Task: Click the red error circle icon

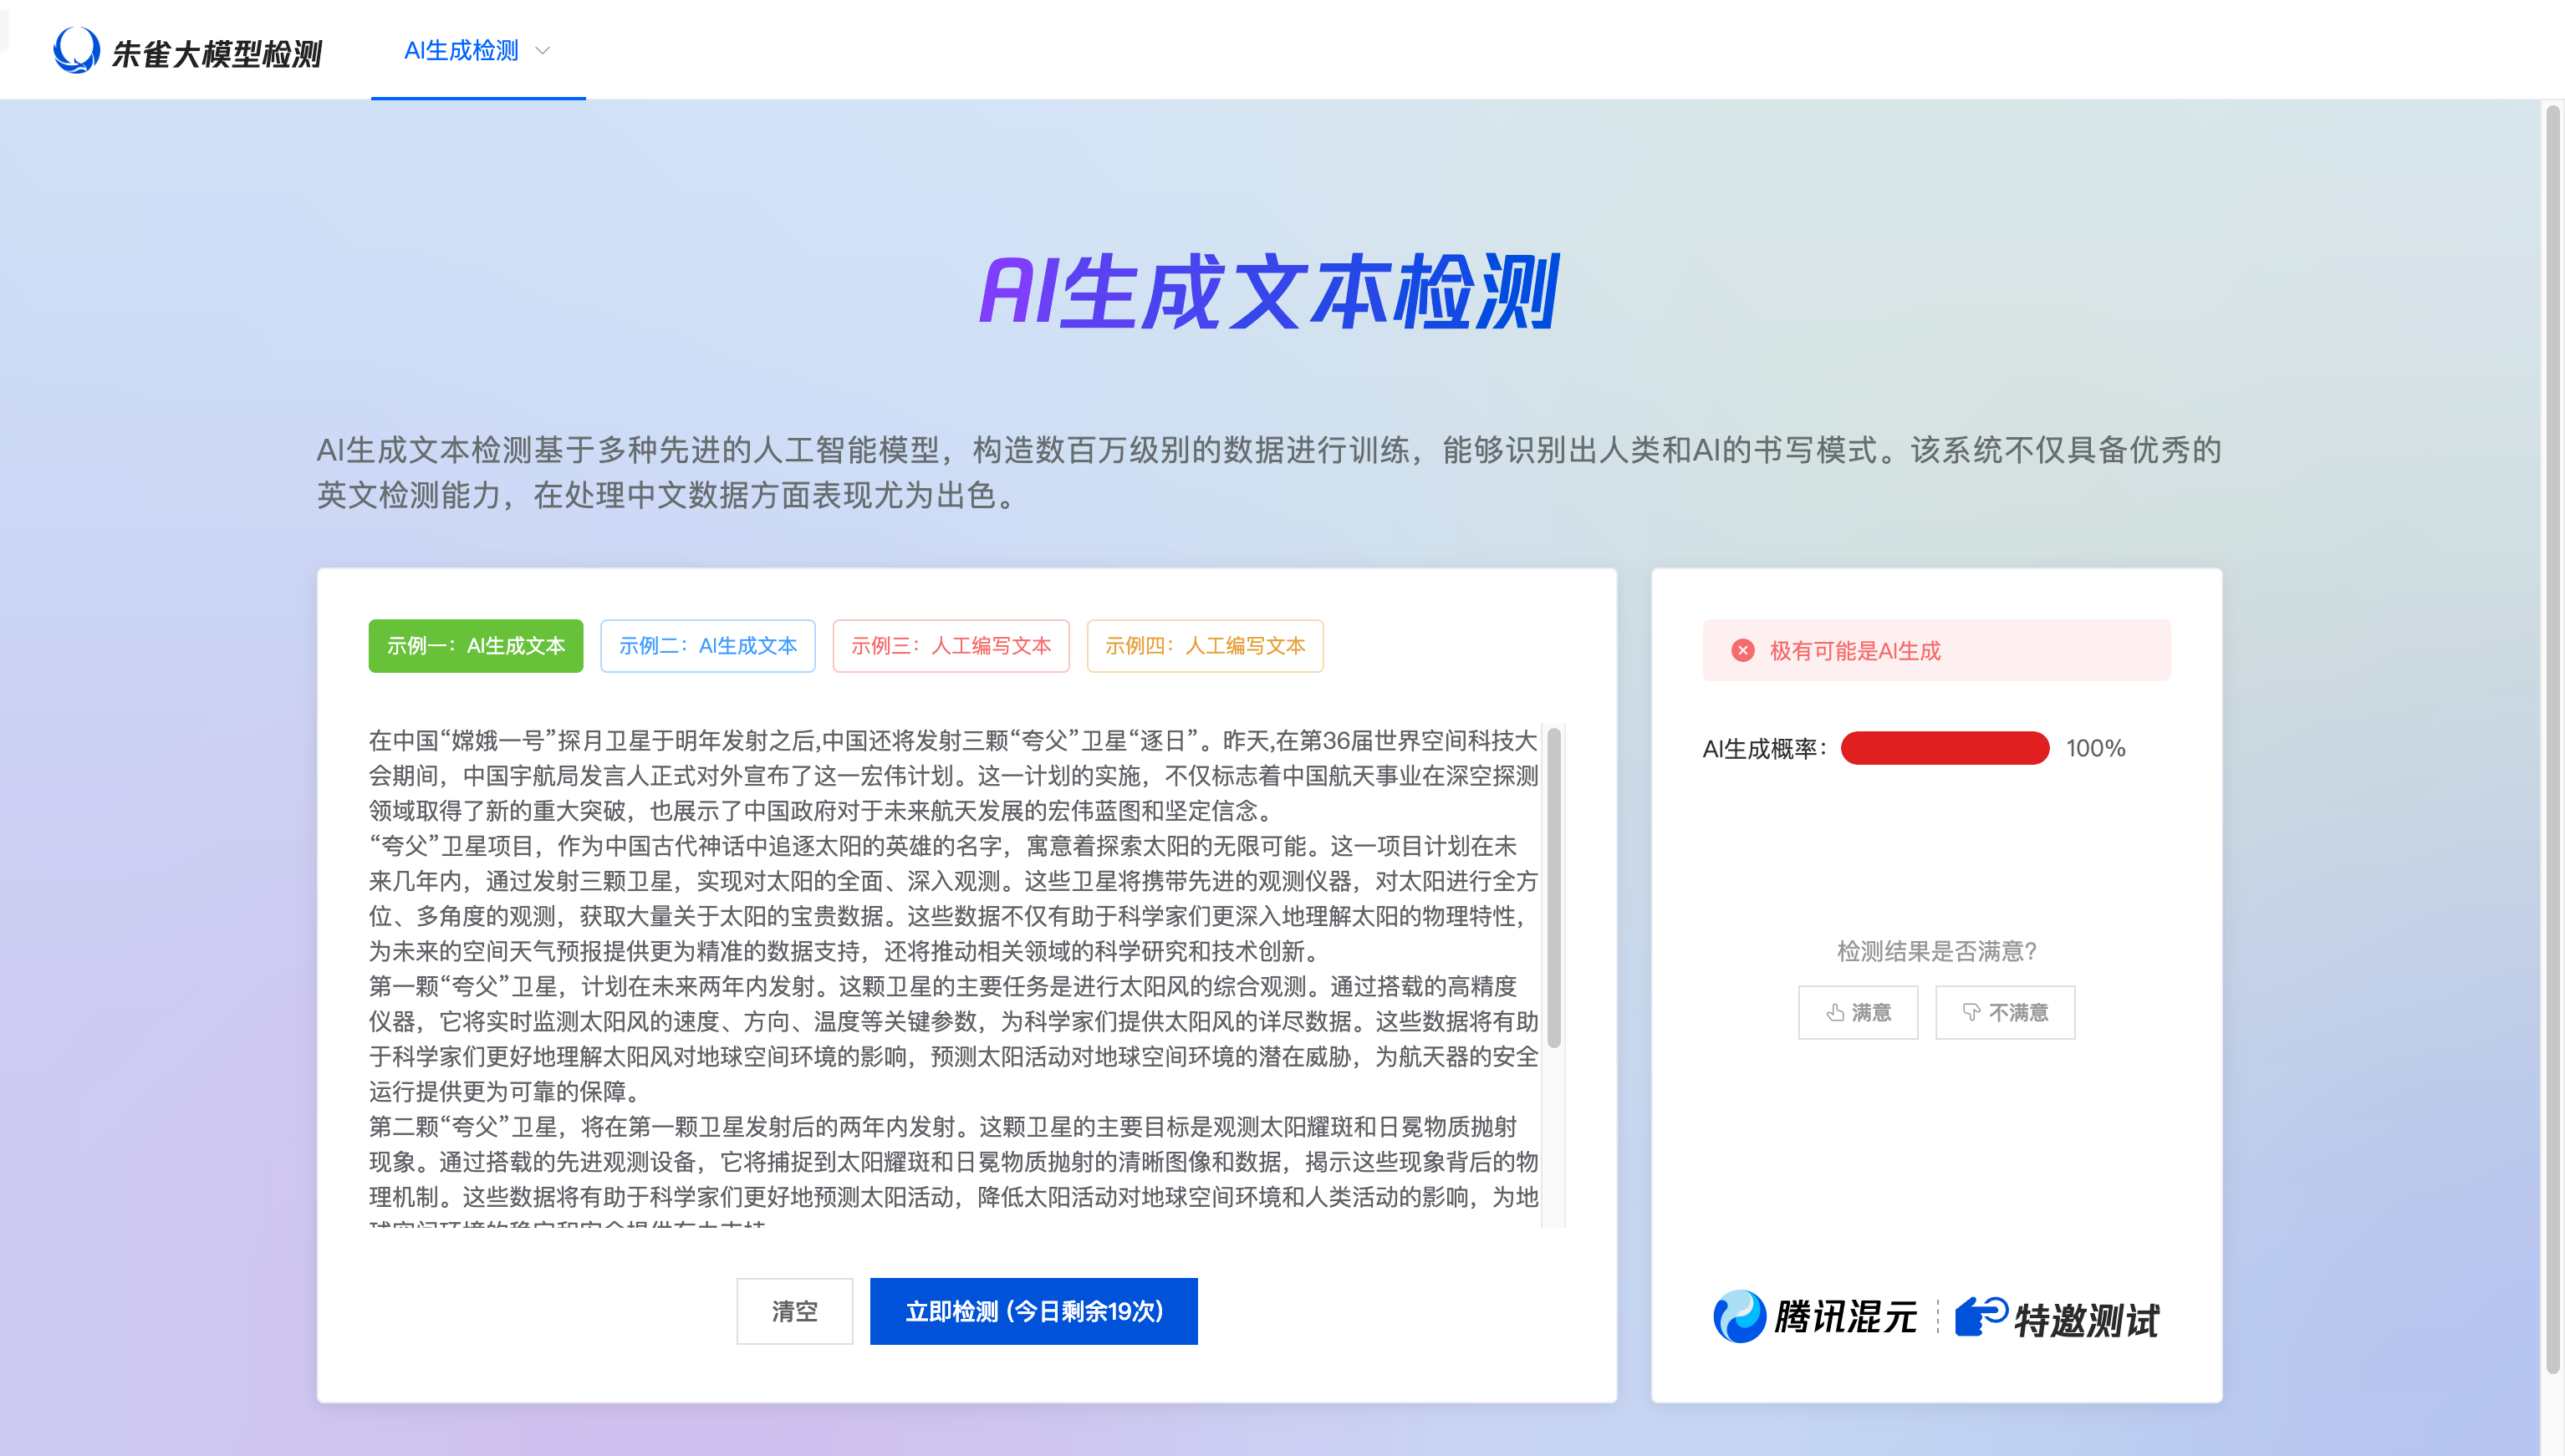Action: pyautogui.click(x=1742, y=650)
